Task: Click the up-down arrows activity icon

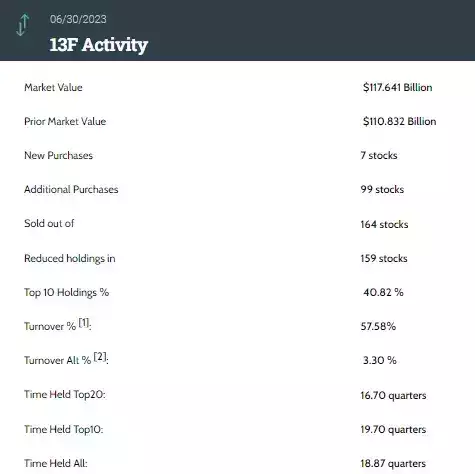Action: click(x=23, y=25)
